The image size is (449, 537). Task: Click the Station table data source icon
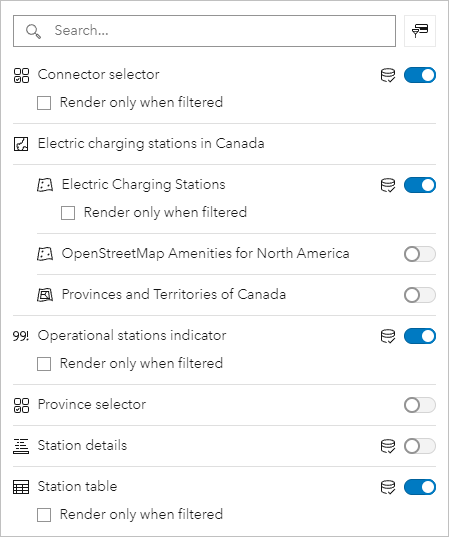coord(388,487)
